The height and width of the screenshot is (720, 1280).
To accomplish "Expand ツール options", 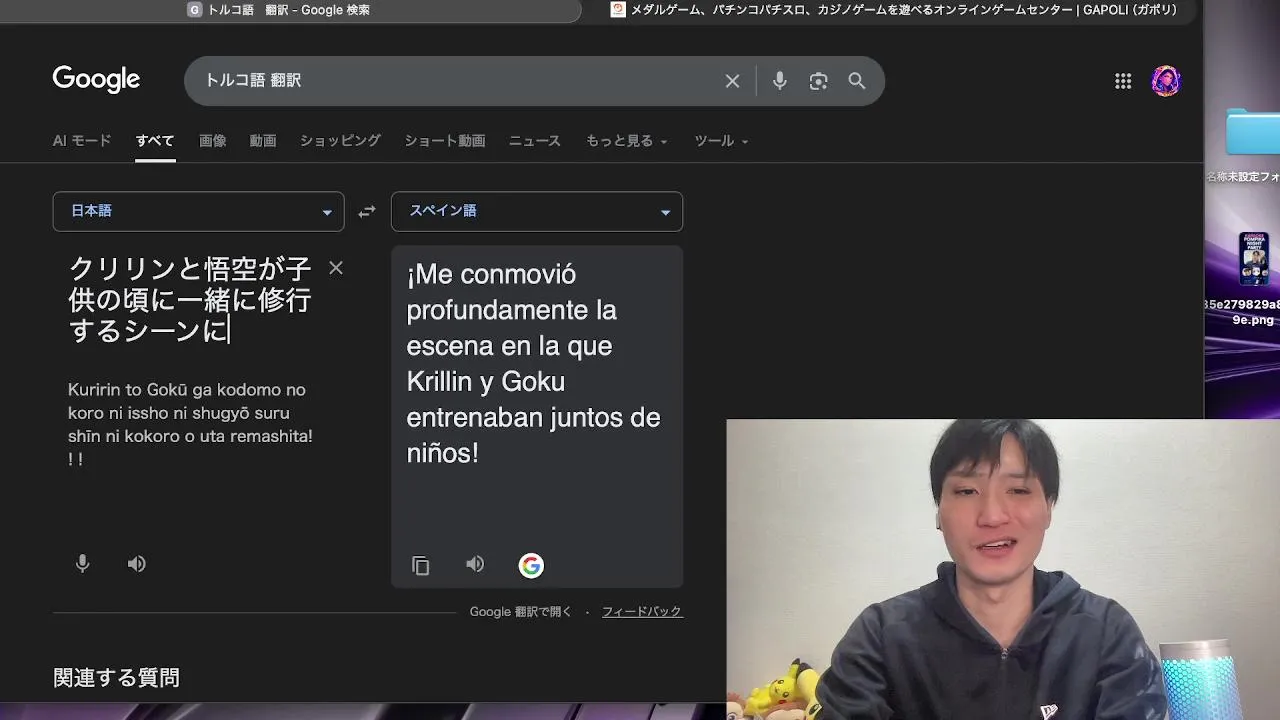I will click(721, 141).
